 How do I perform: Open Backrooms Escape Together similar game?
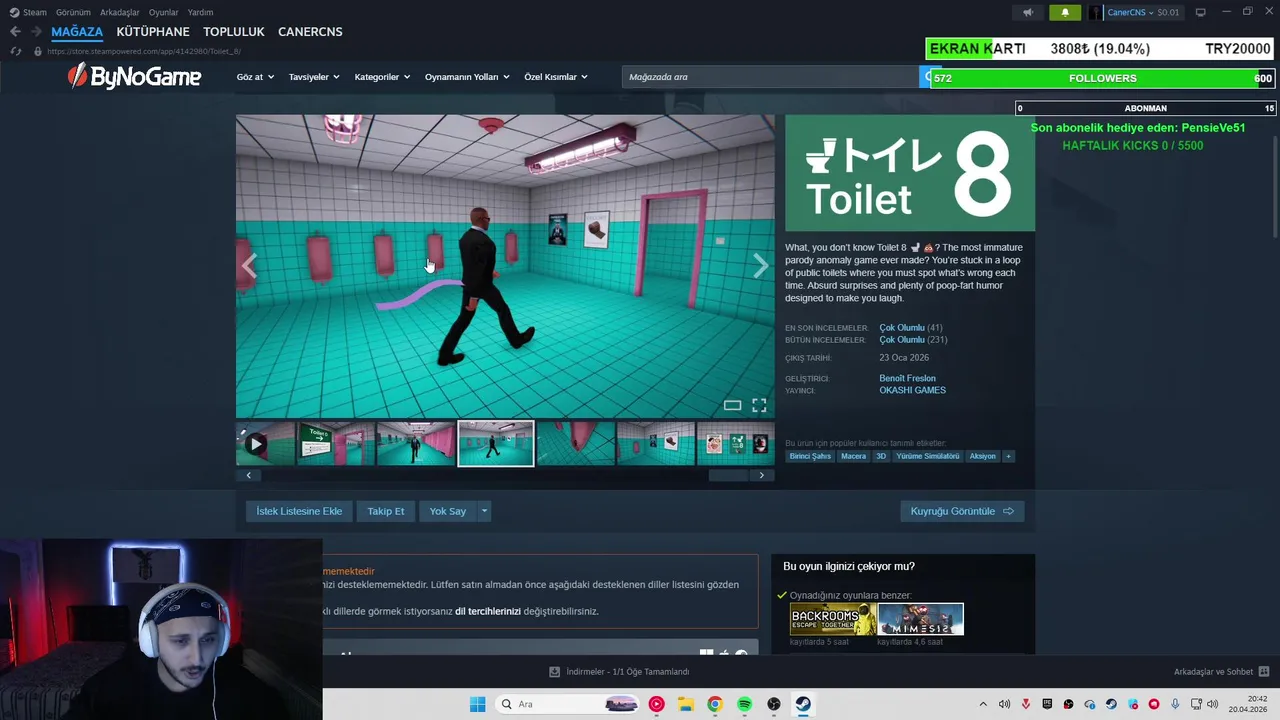833,619
